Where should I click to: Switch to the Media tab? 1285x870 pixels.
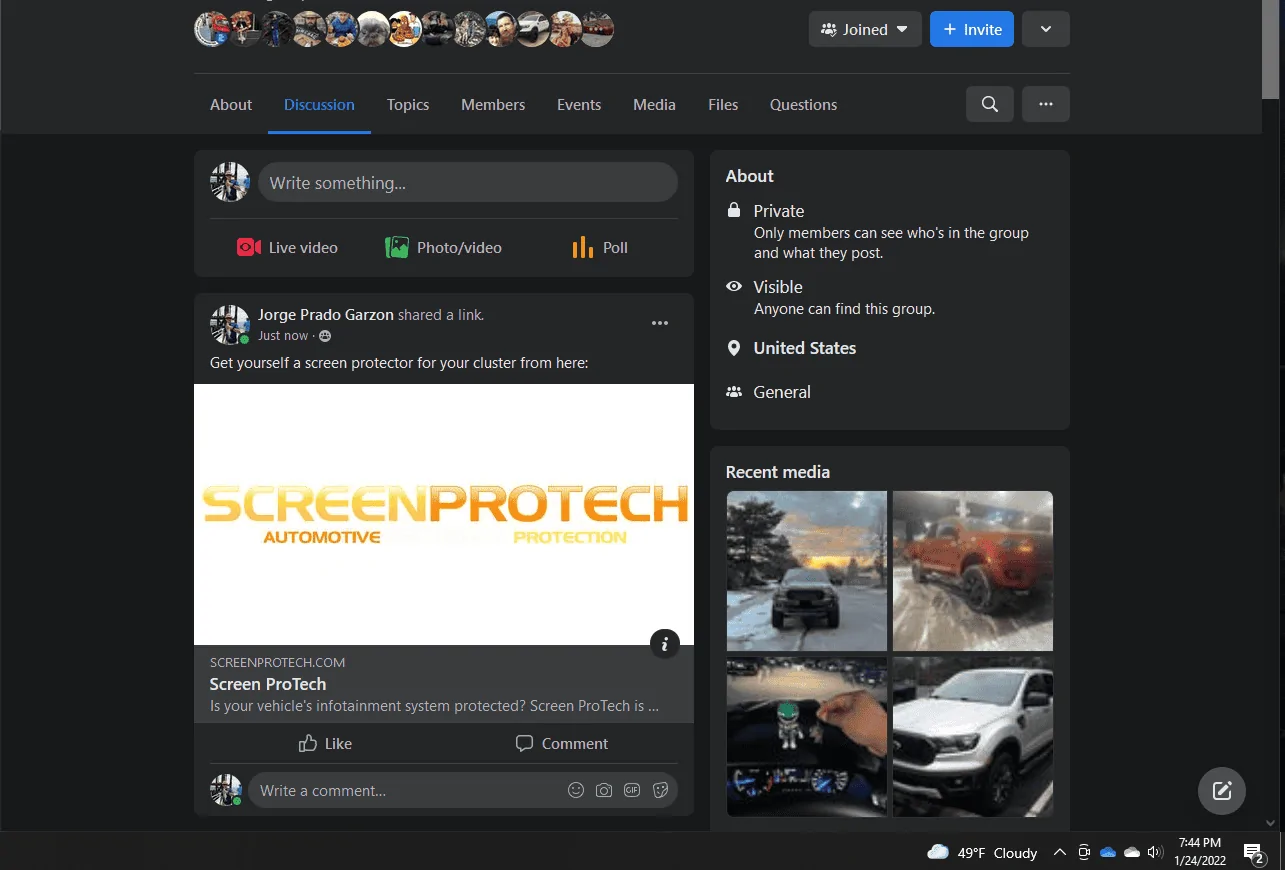(x=654, y=104)
